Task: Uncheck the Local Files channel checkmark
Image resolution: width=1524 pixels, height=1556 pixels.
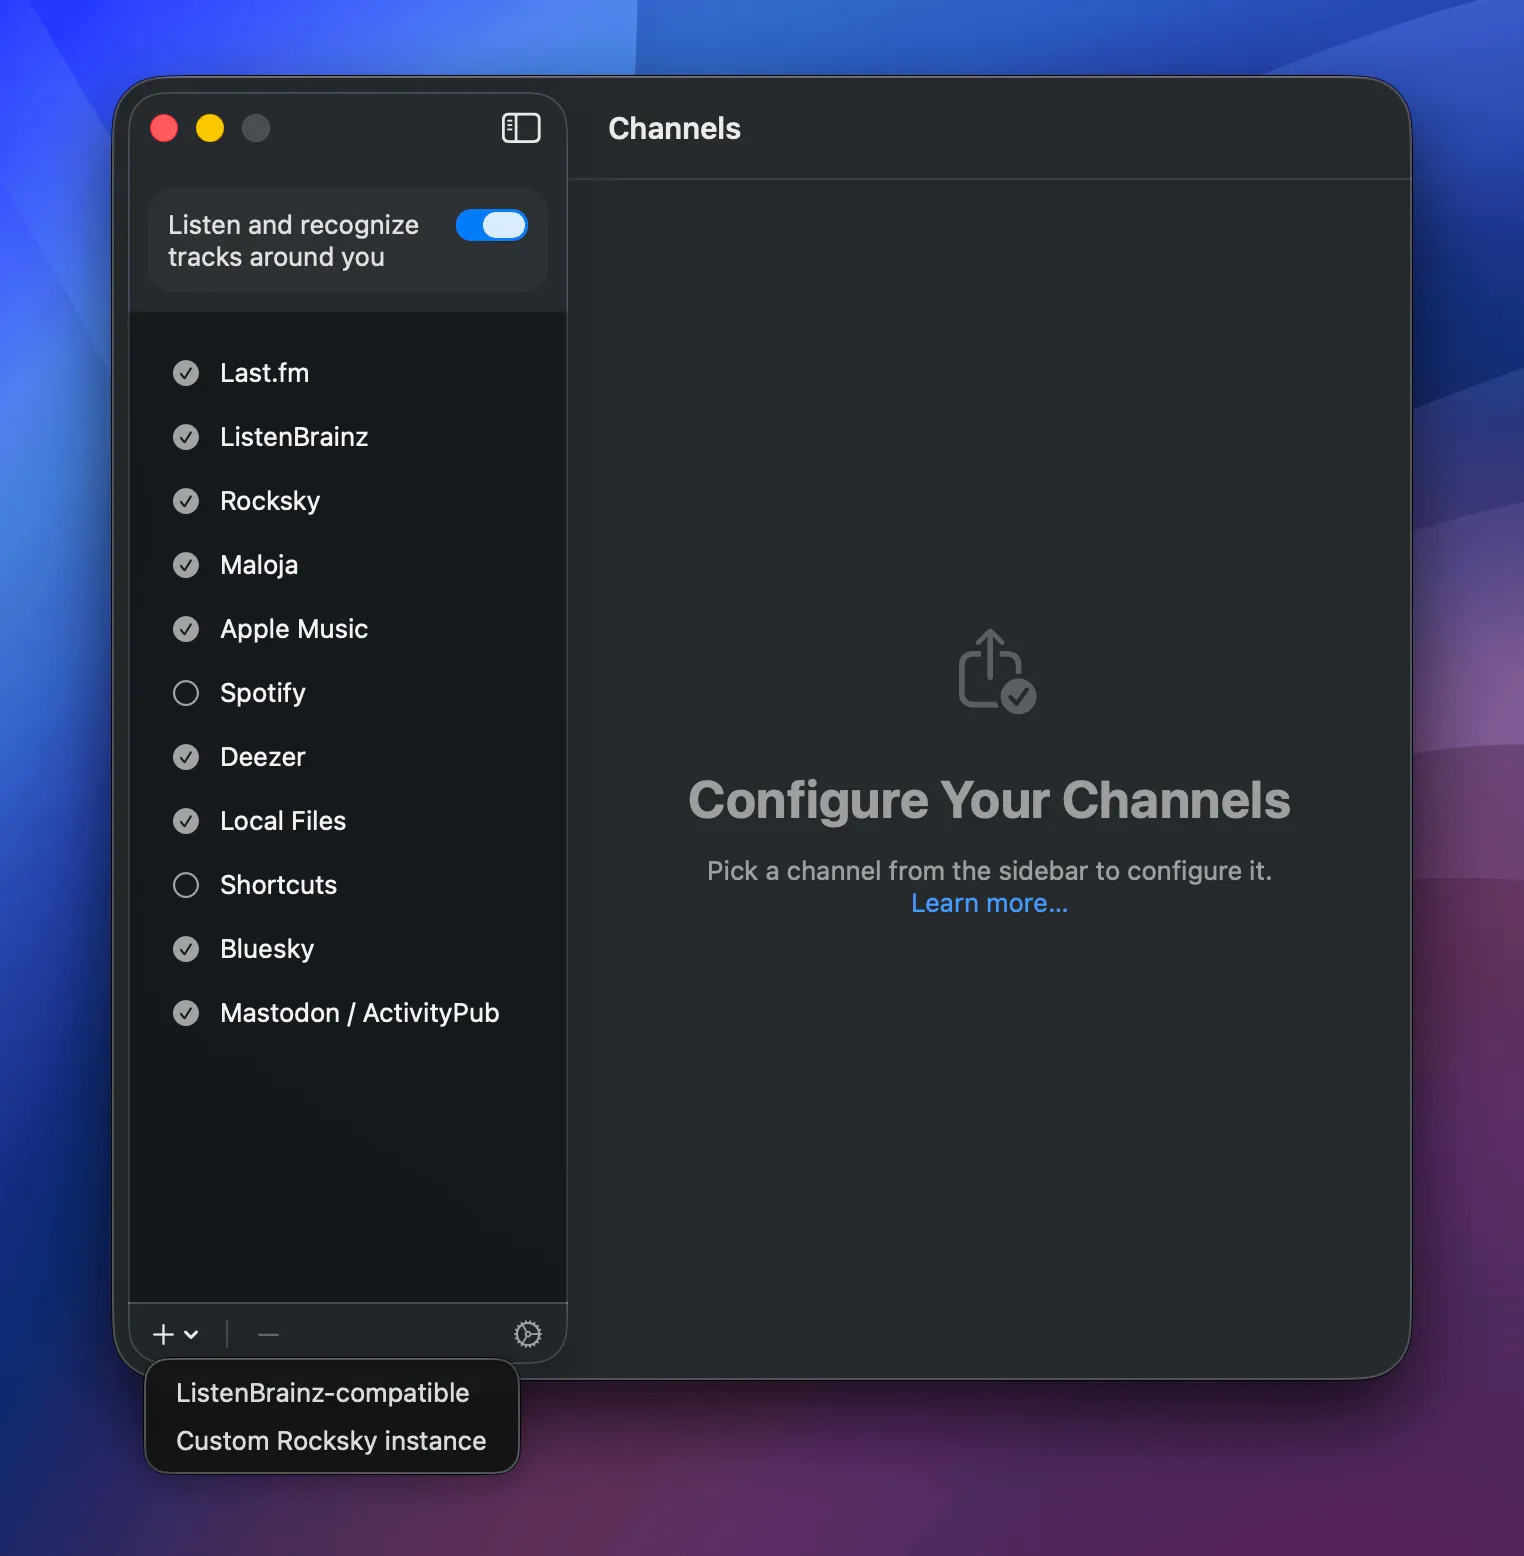Action: click(186, 821)
